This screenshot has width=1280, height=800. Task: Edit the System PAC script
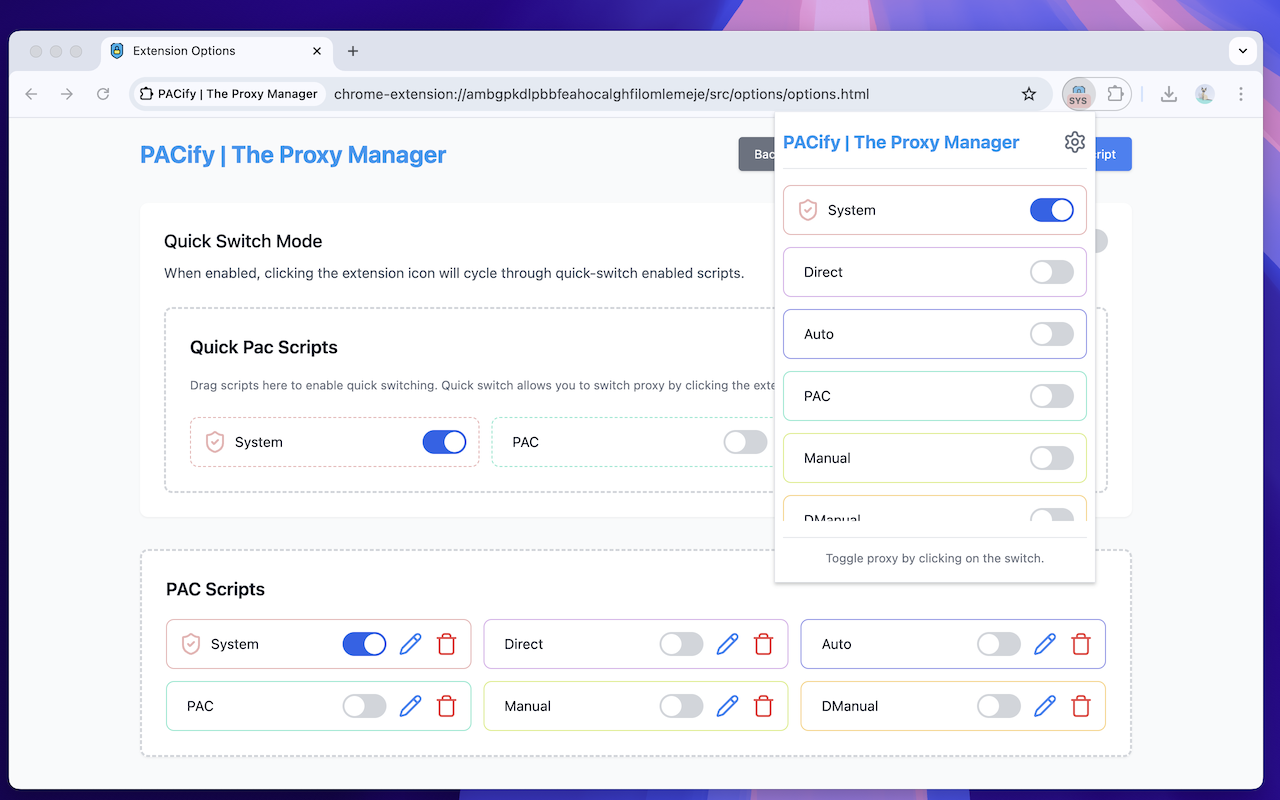pos(410,644)
